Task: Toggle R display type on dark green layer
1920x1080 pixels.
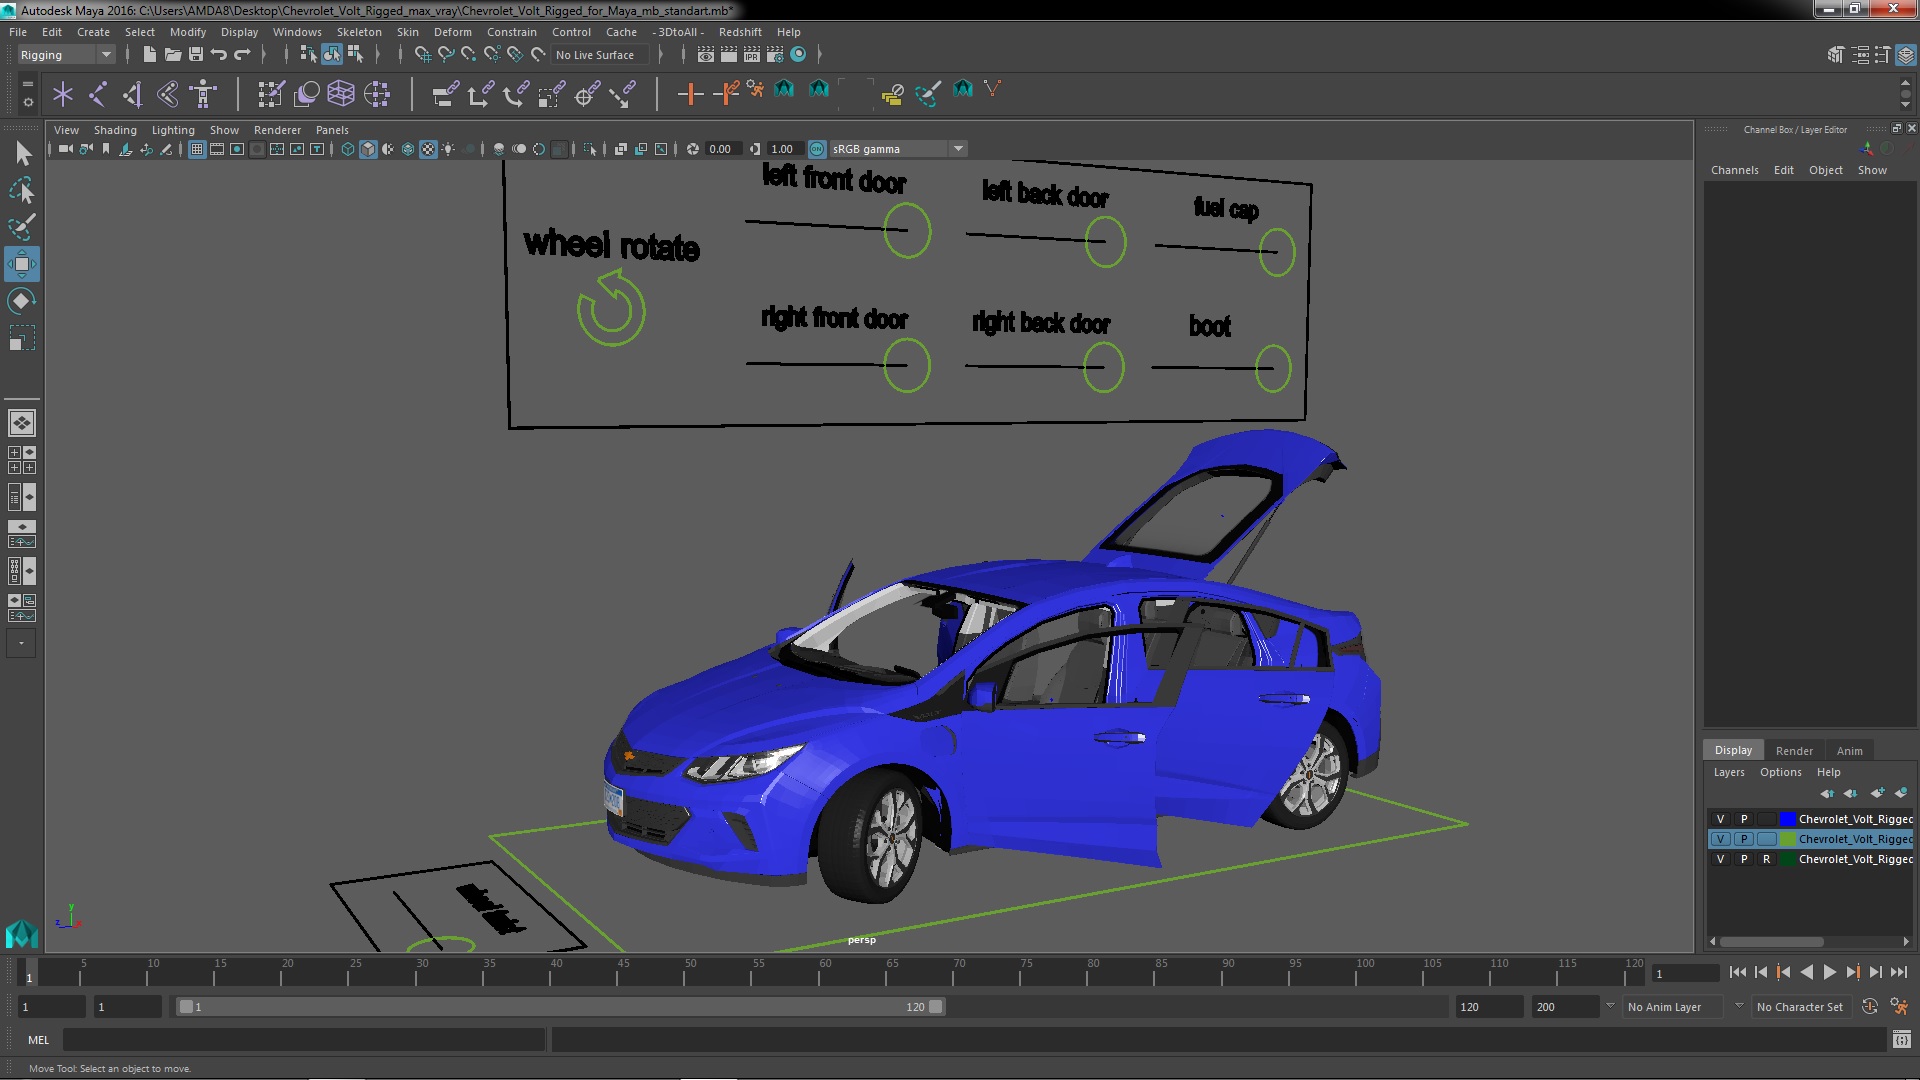Action: pos(1766,859)
